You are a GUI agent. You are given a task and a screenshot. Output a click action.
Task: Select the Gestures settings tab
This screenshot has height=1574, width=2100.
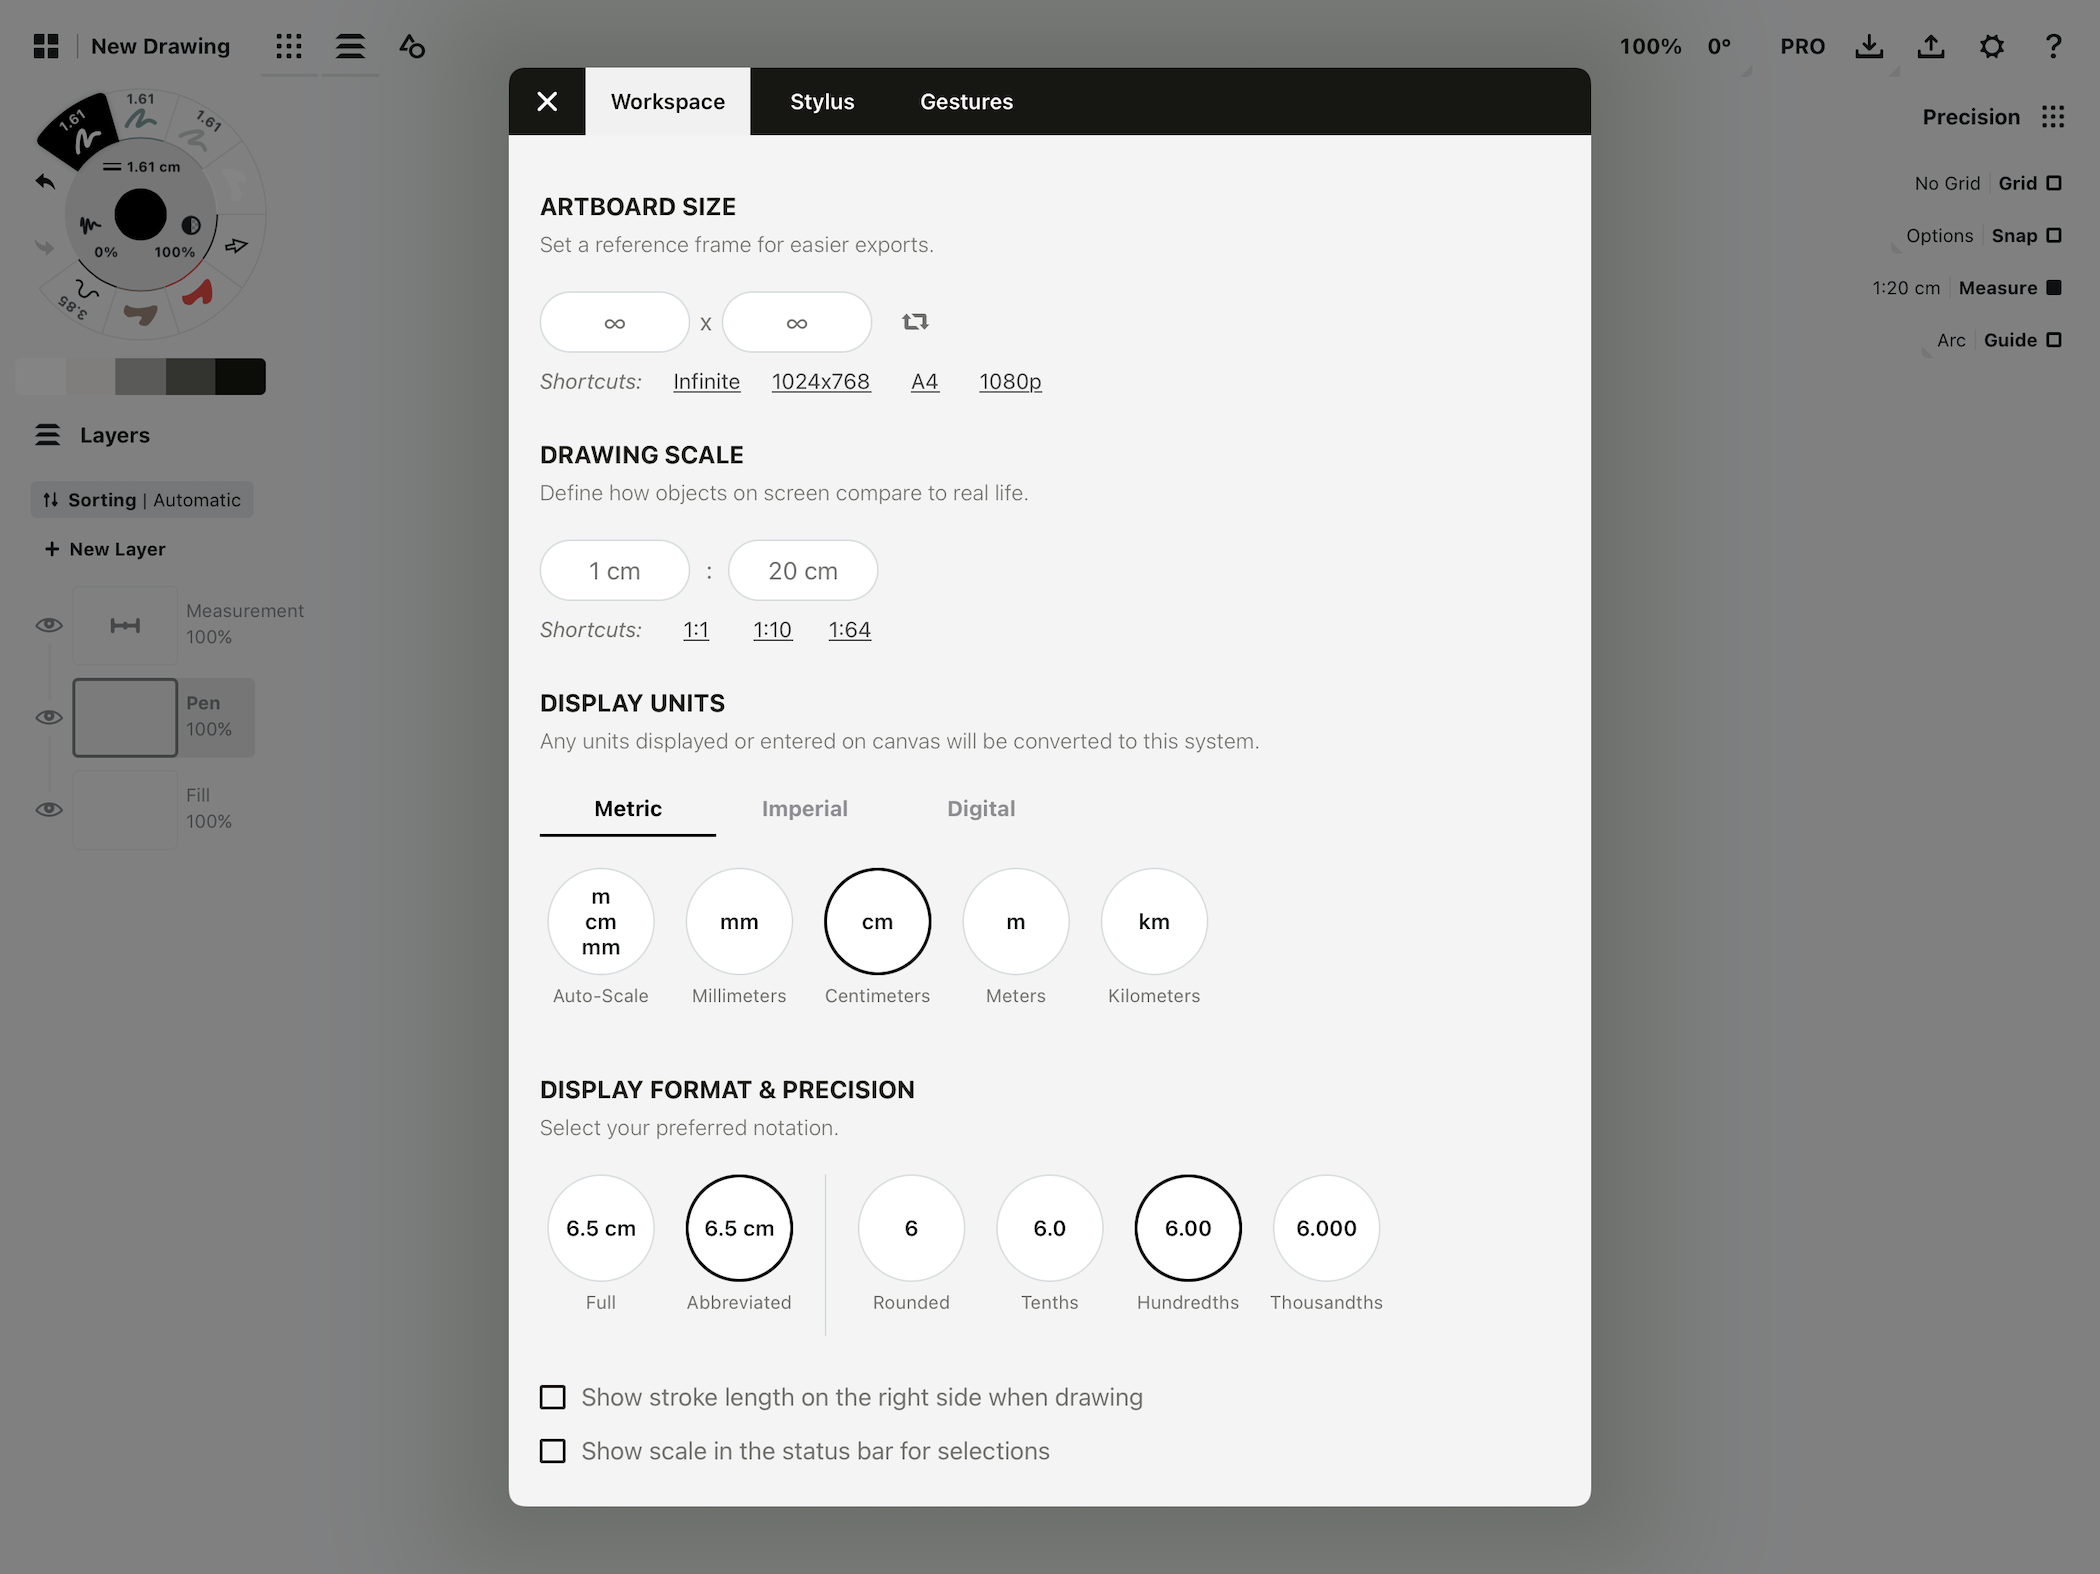click(967, 101)
